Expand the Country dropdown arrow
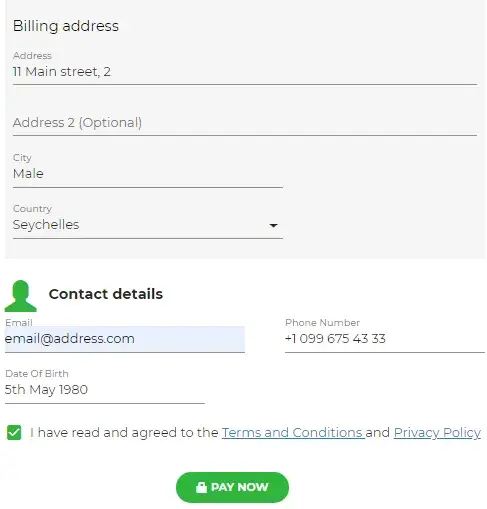Screen dimensions: 487x509 [273, 226]
